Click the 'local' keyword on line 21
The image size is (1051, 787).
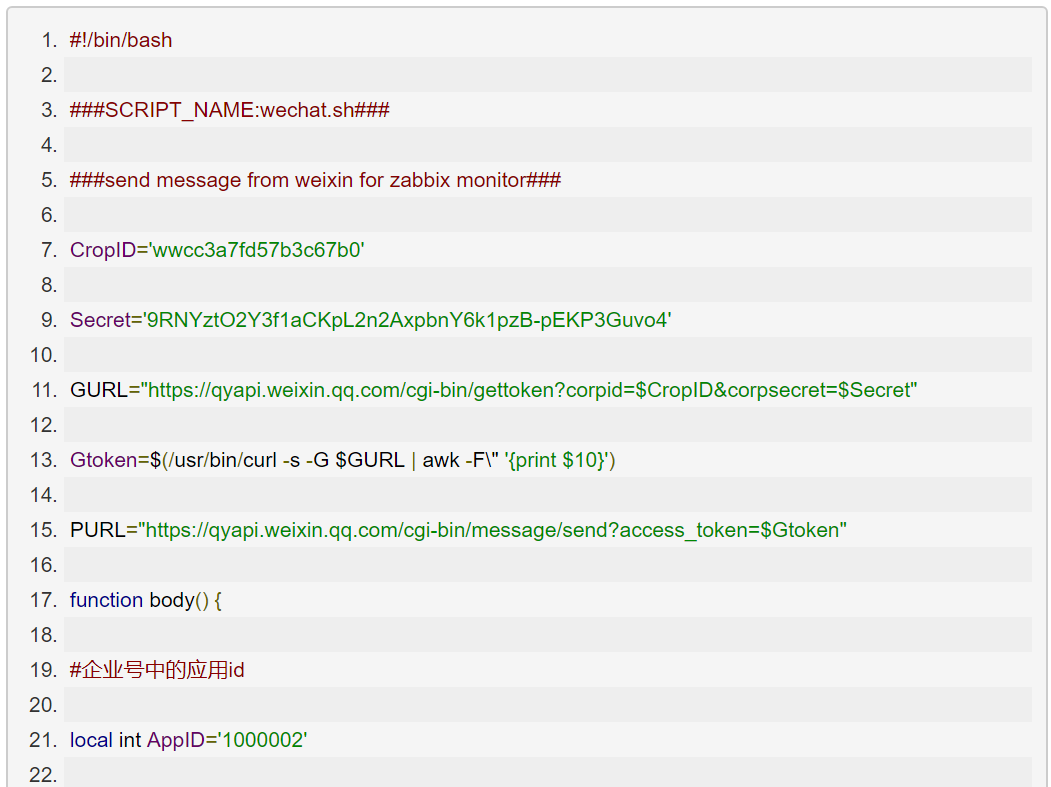coord(91,740)
